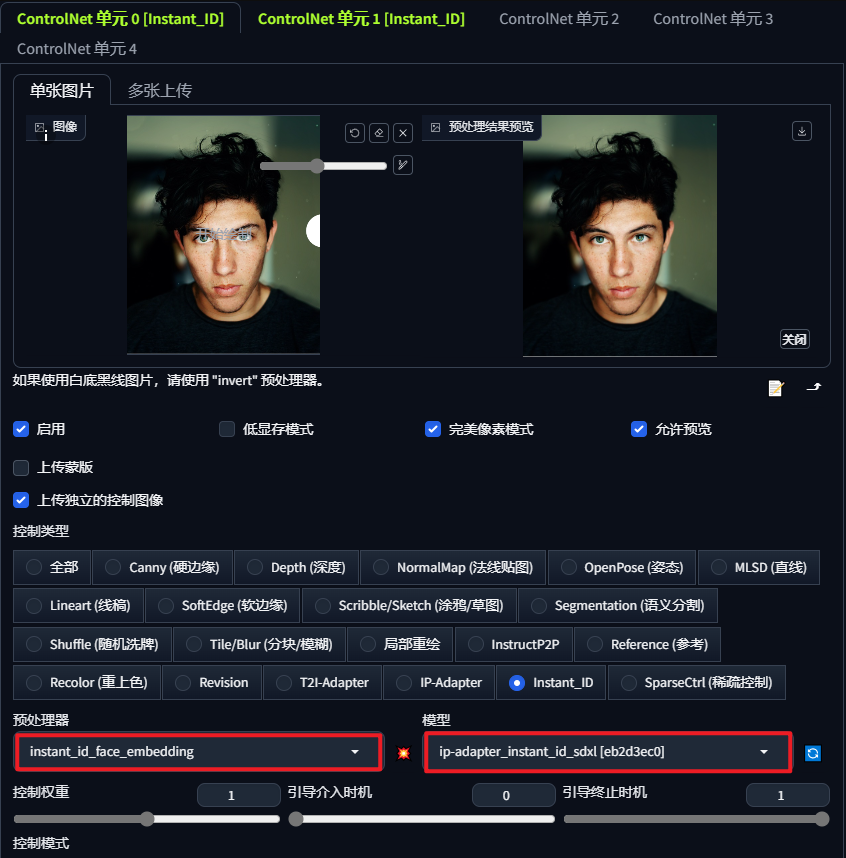846x858 pixels.
Task: Switch to the 多张上传 tab
Action: (160, 90)
